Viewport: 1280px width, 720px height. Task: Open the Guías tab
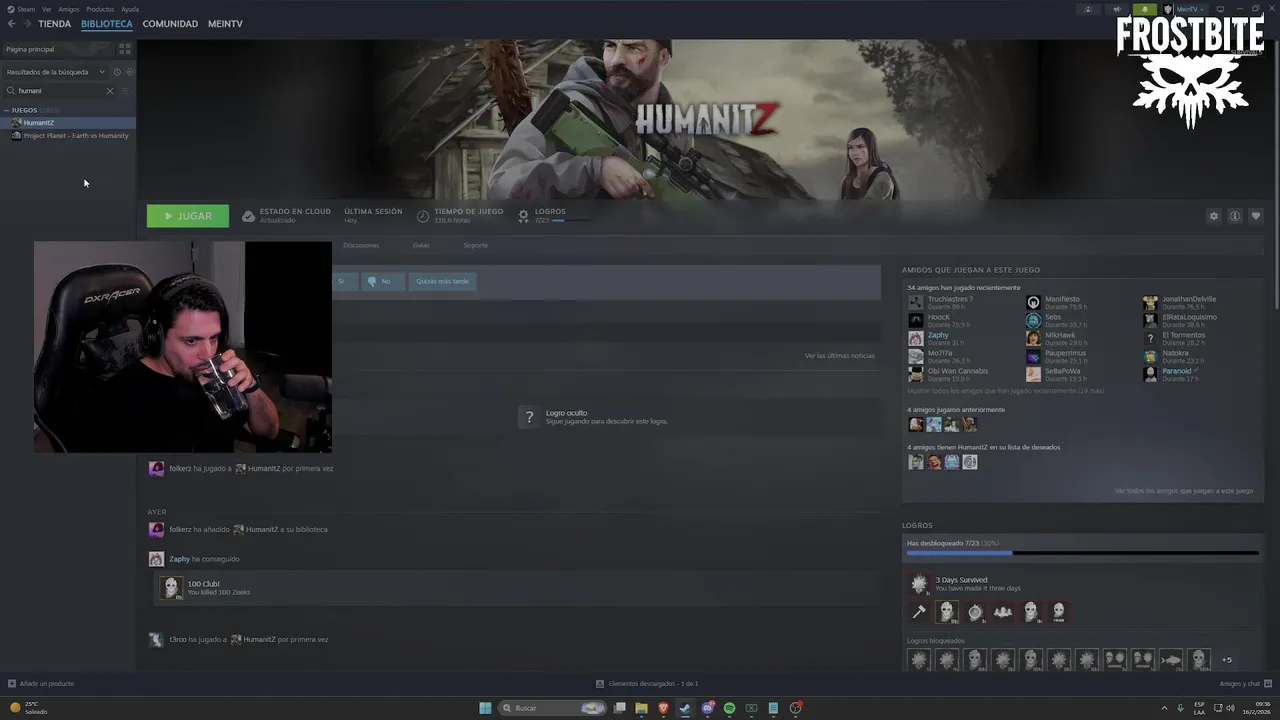pyautogui.click(x=421, y=245)
